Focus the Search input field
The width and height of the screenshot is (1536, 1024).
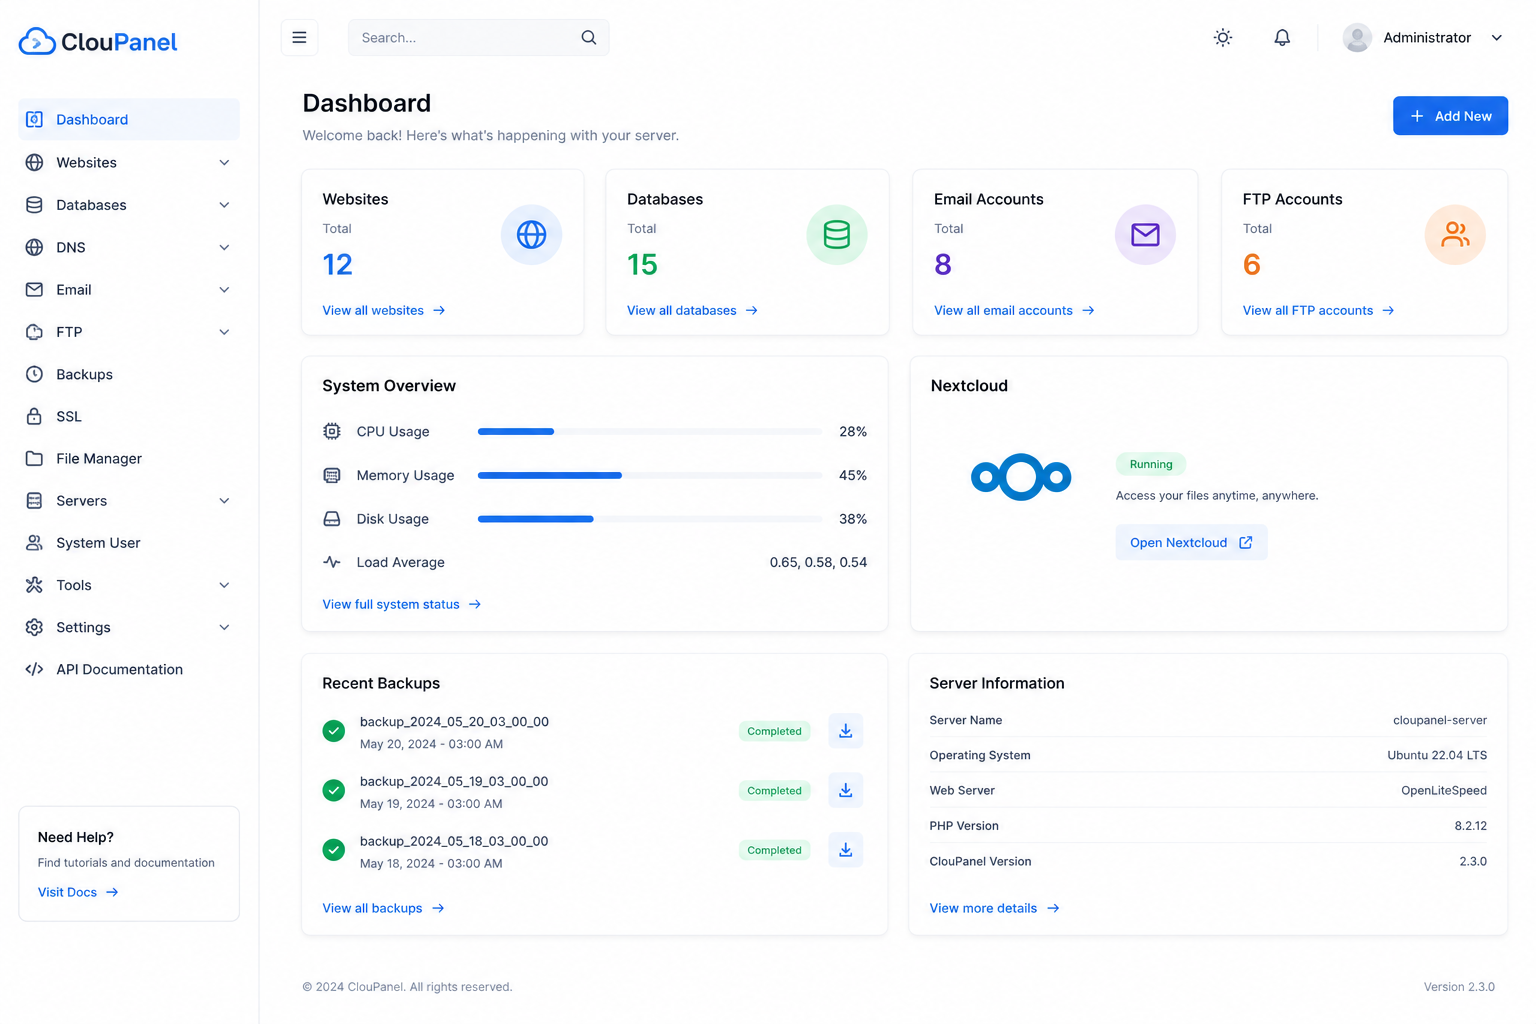[478, 38]
